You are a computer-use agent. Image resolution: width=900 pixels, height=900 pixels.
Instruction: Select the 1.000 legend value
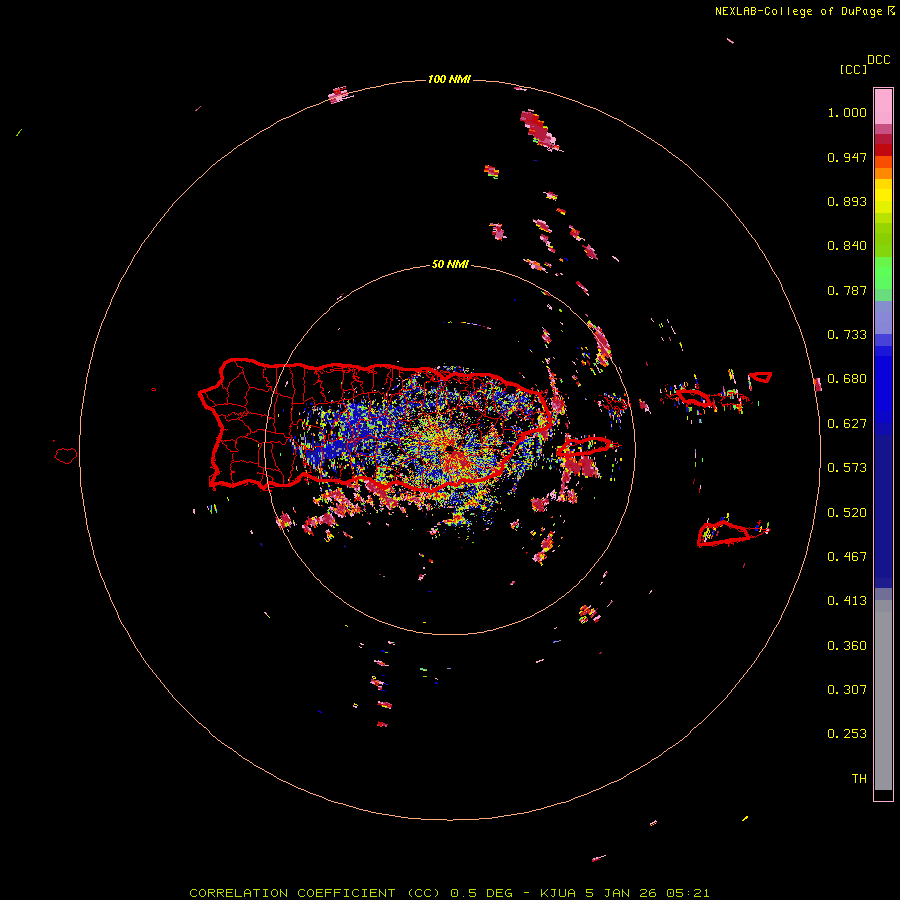pos(847,112)
